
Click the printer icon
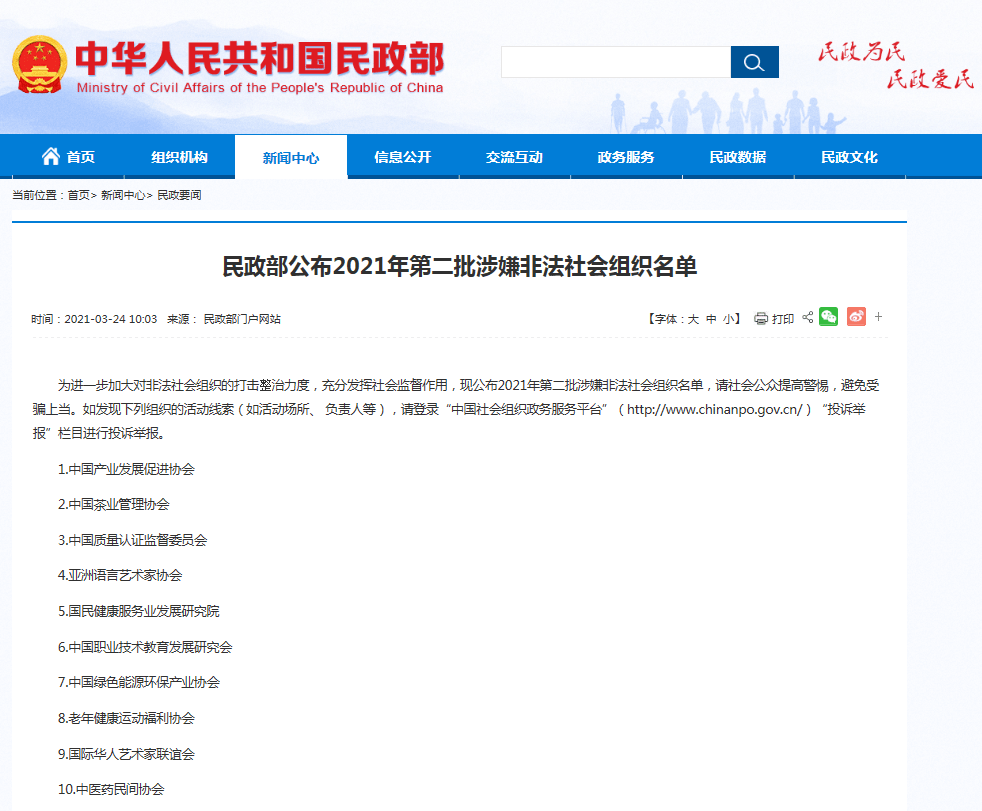pyautogui.click(x=760, y=319)
